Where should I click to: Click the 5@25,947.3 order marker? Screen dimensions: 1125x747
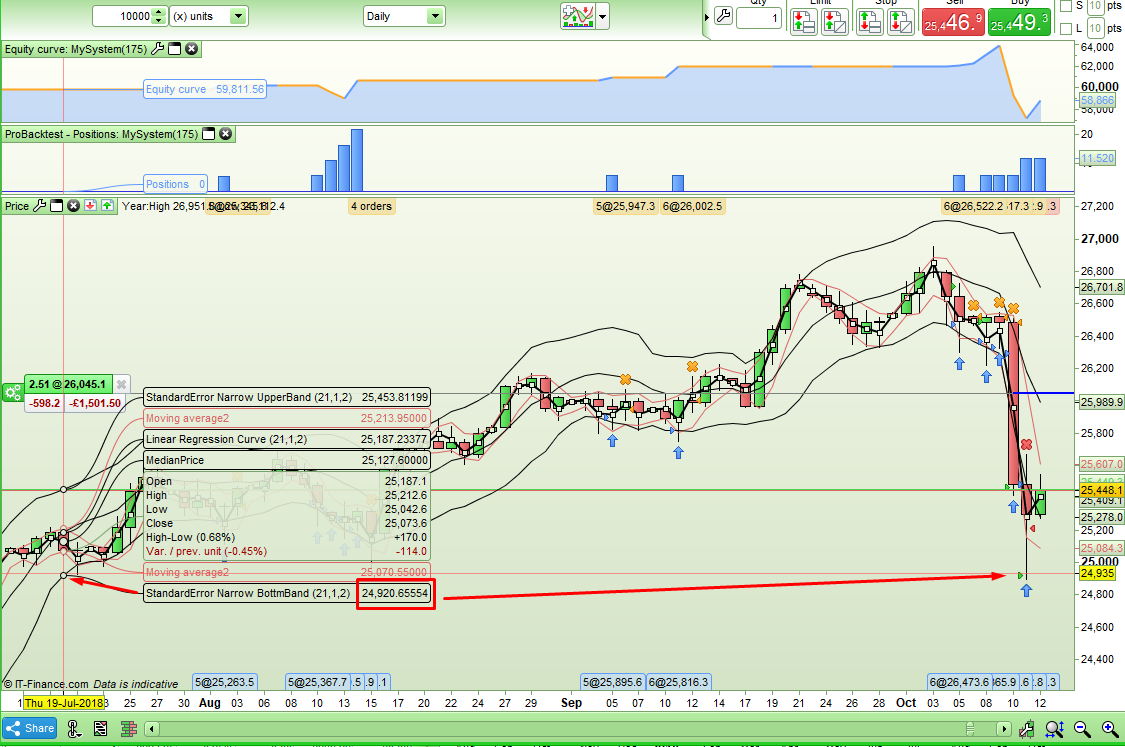click(x=626, y=206)
